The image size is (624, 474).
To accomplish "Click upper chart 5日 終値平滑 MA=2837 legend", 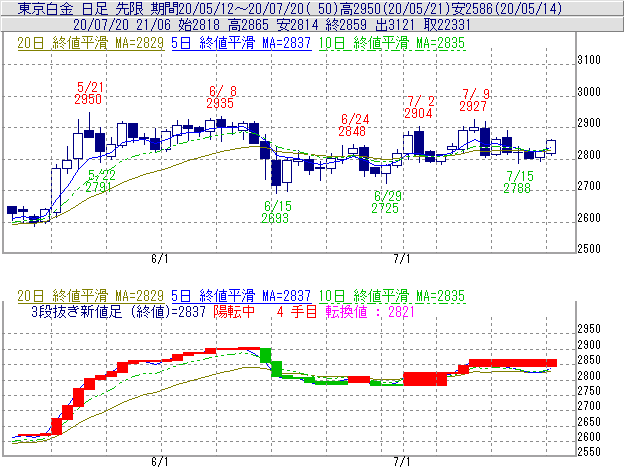I will (241, 43).
